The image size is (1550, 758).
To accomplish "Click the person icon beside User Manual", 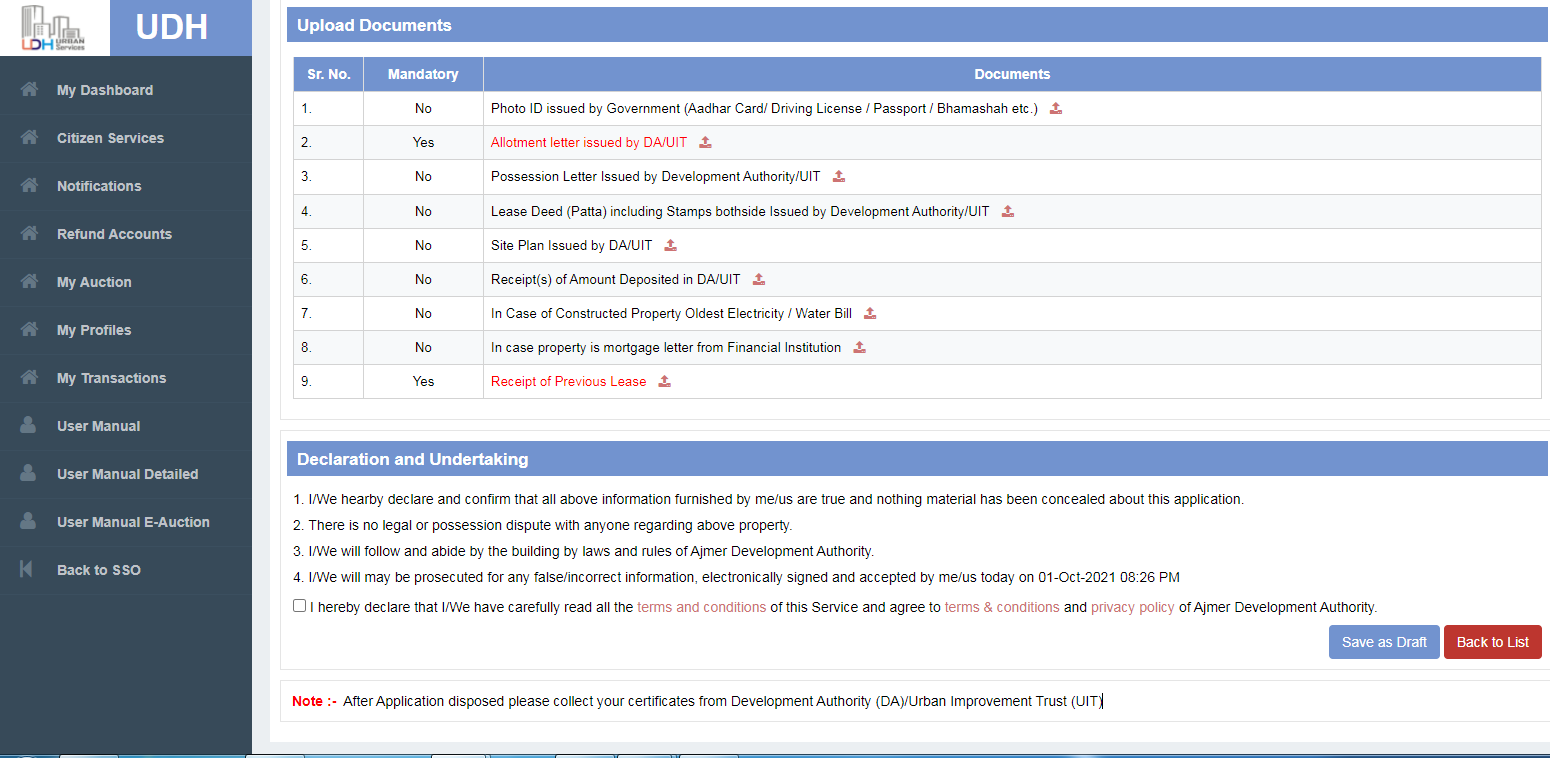I will 28,425.
